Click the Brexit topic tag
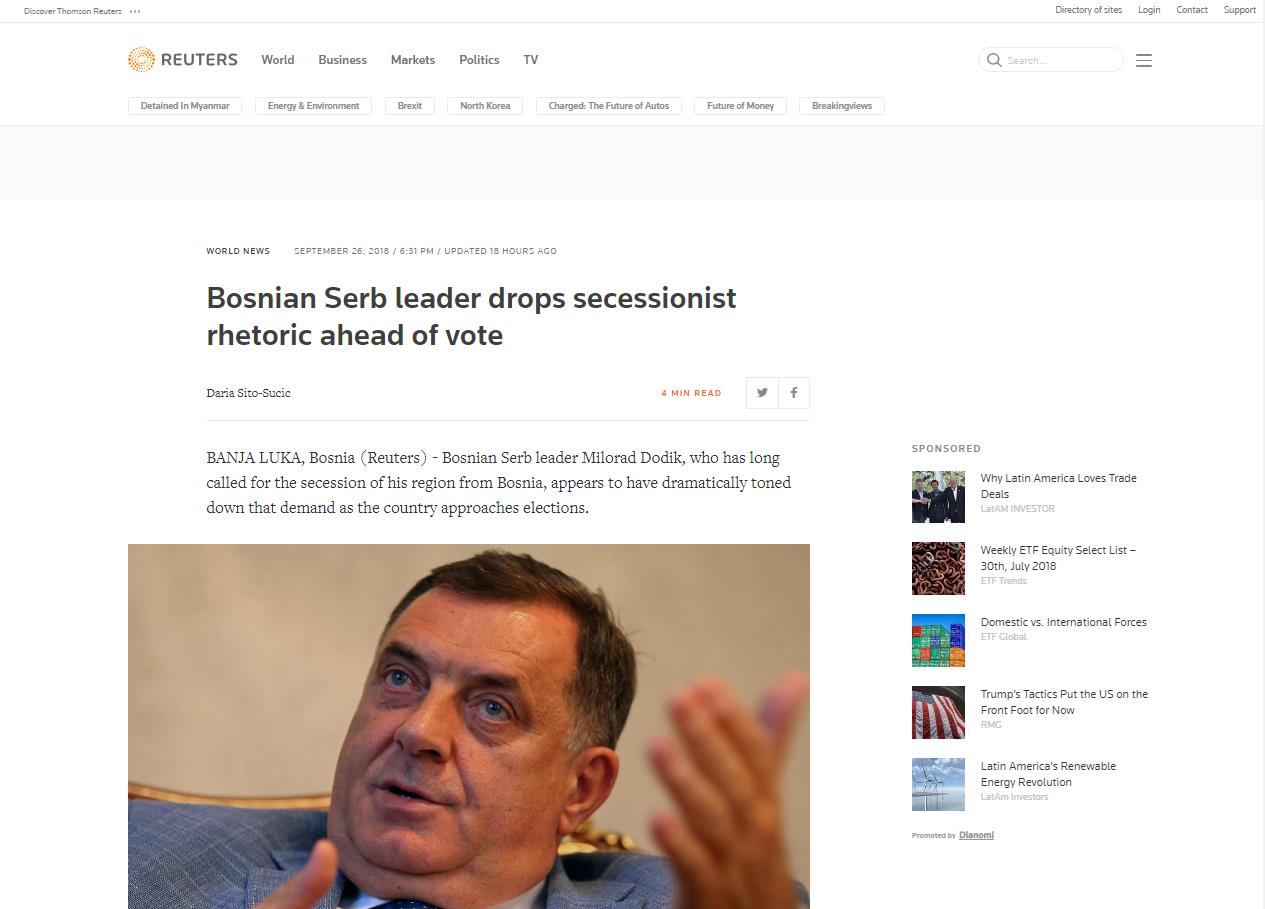This screenshot has width=1265, height=909. tap(410, 106)
